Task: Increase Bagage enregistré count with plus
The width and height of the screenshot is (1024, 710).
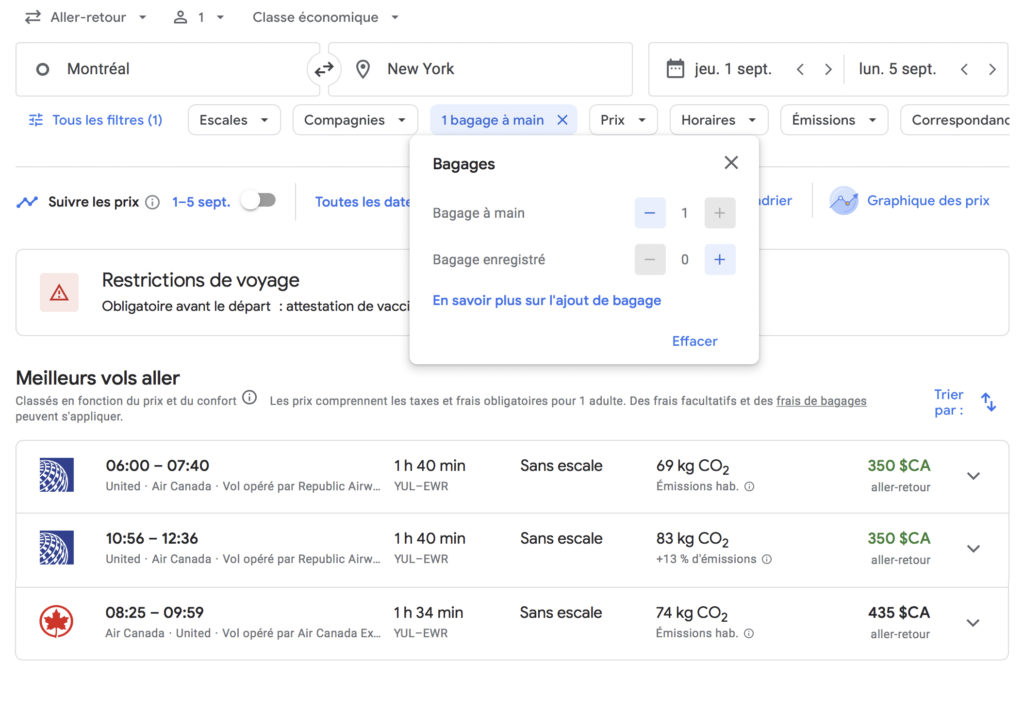Action: click(719, 260)
